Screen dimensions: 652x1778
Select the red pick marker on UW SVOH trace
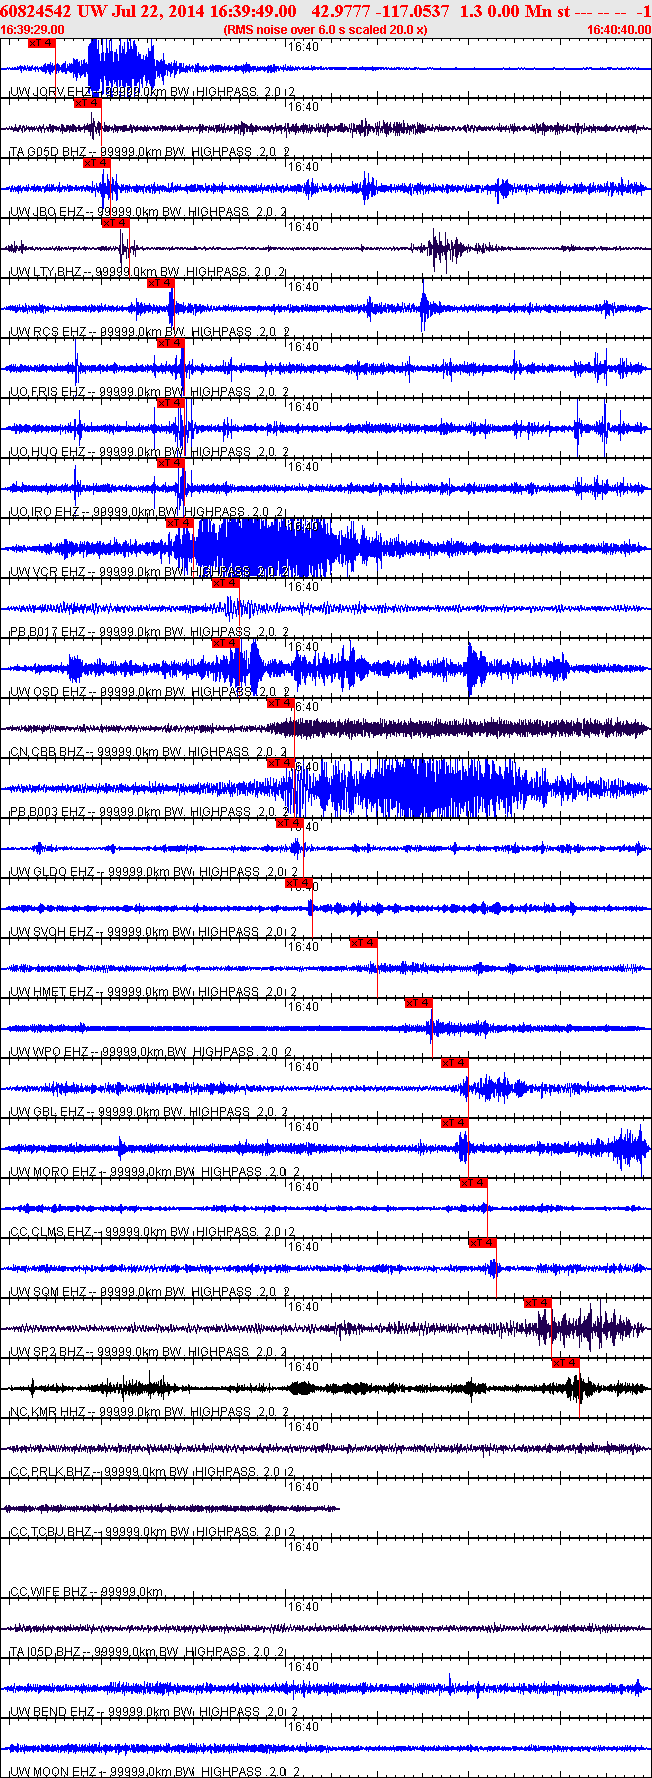point(299,883)
